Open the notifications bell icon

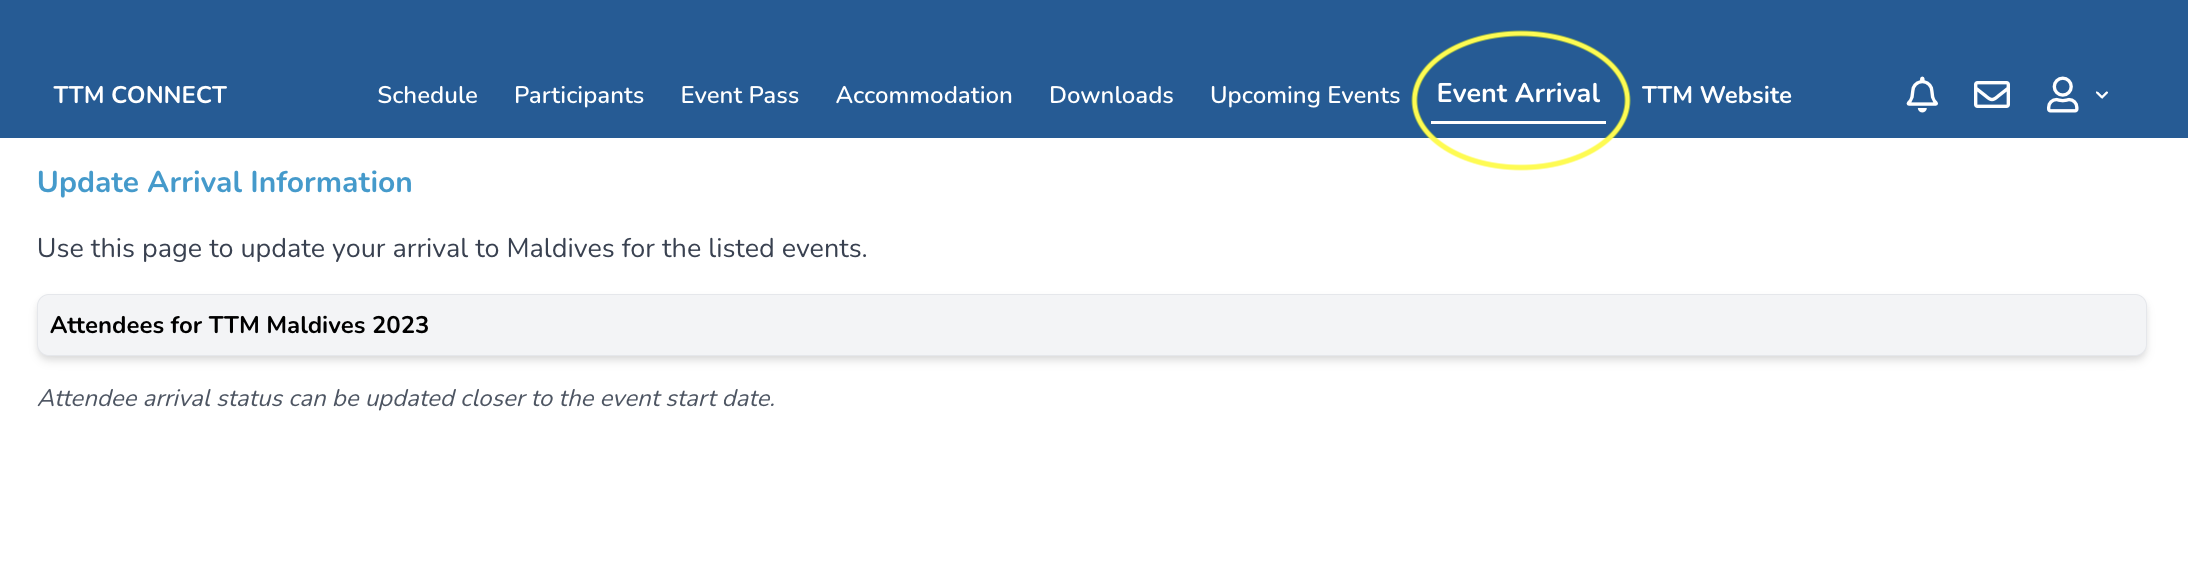click(x=1921, y=95)
